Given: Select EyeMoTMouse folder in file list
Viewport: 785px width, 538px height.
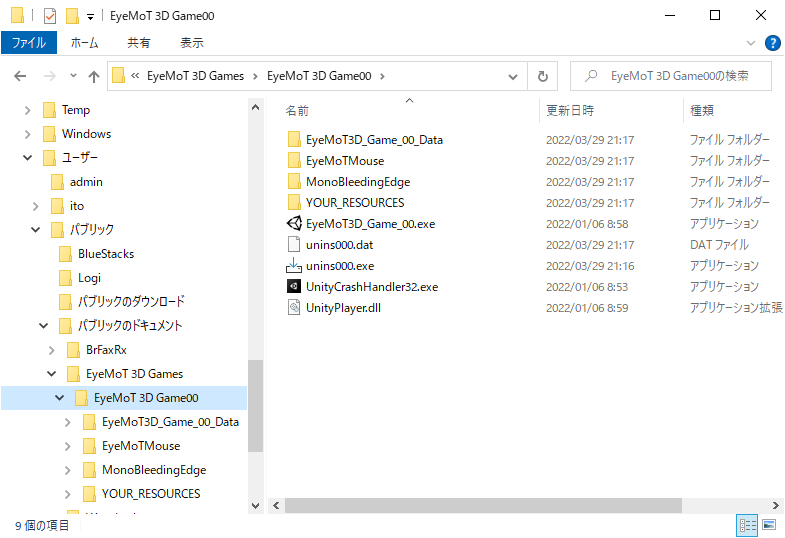Looking at the screenshot, I should 345,161.
